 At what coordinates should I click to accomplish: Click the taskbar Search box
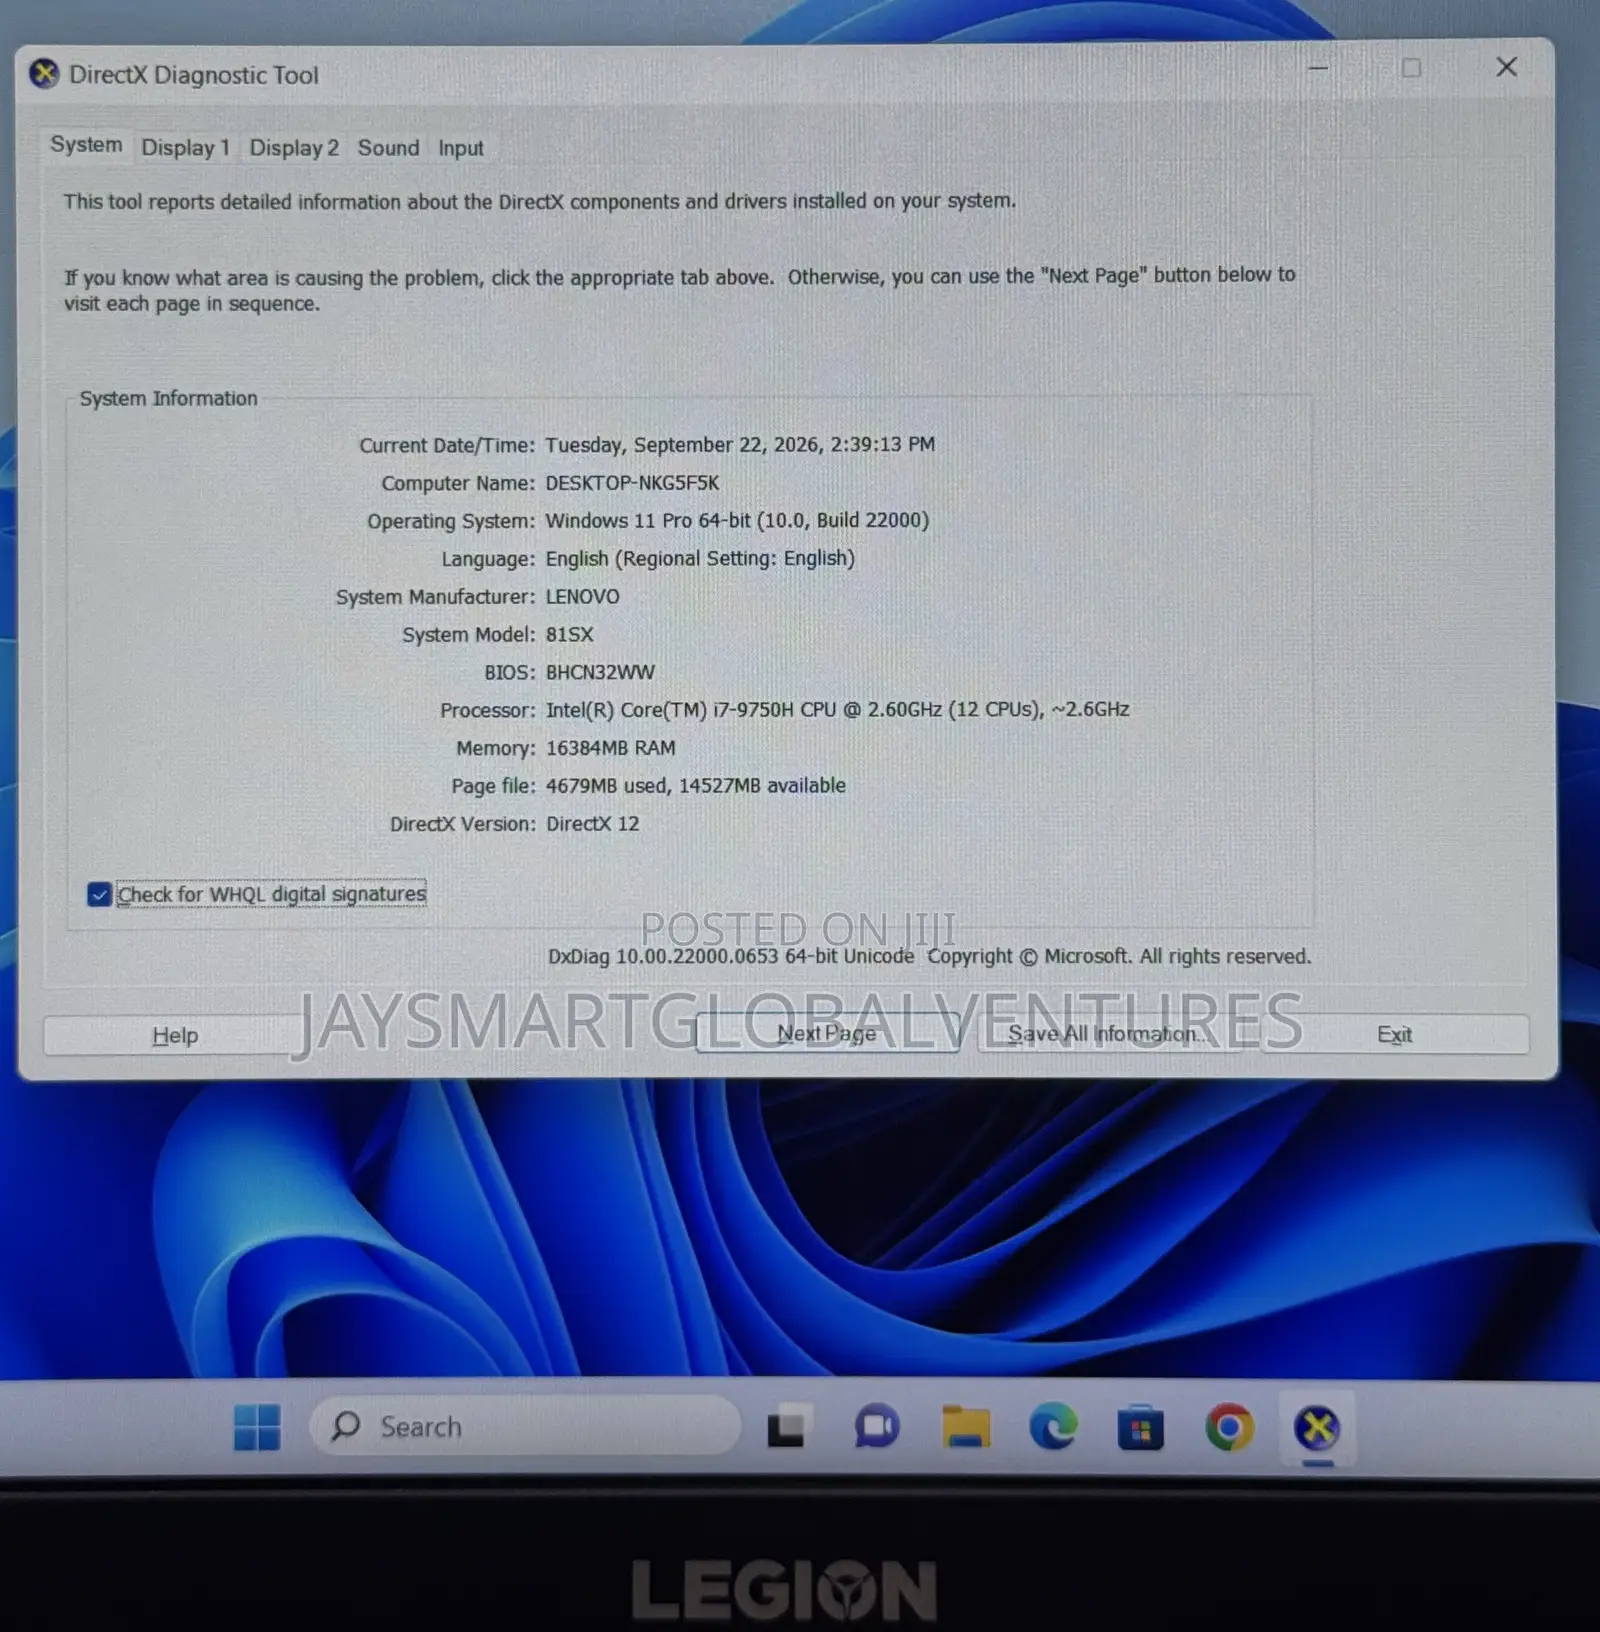click(525, 1426)
